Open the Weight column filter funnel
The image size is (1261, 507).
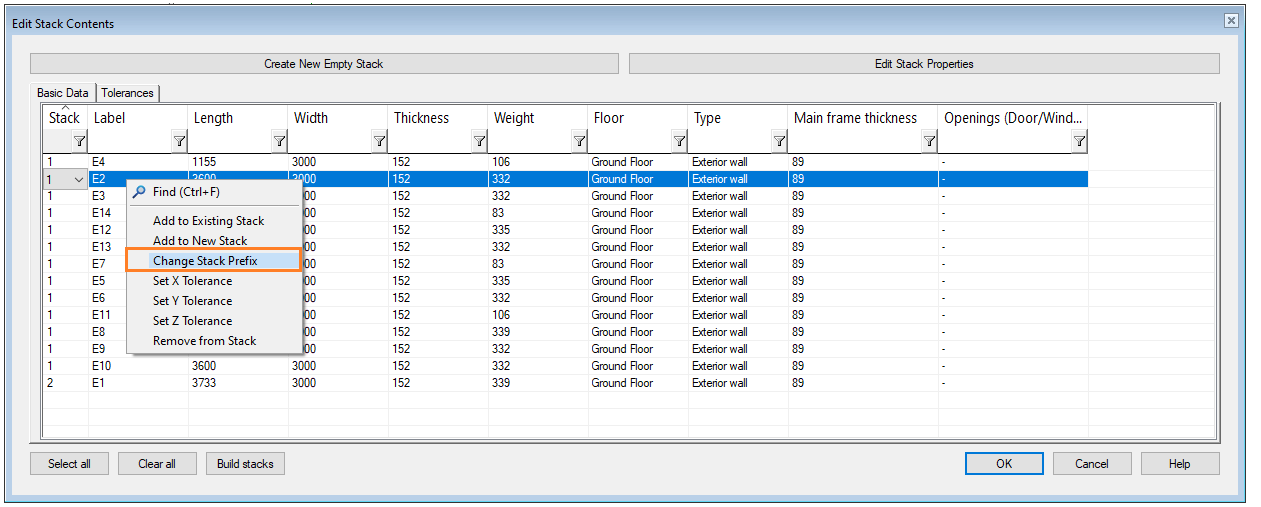point(579,142)
